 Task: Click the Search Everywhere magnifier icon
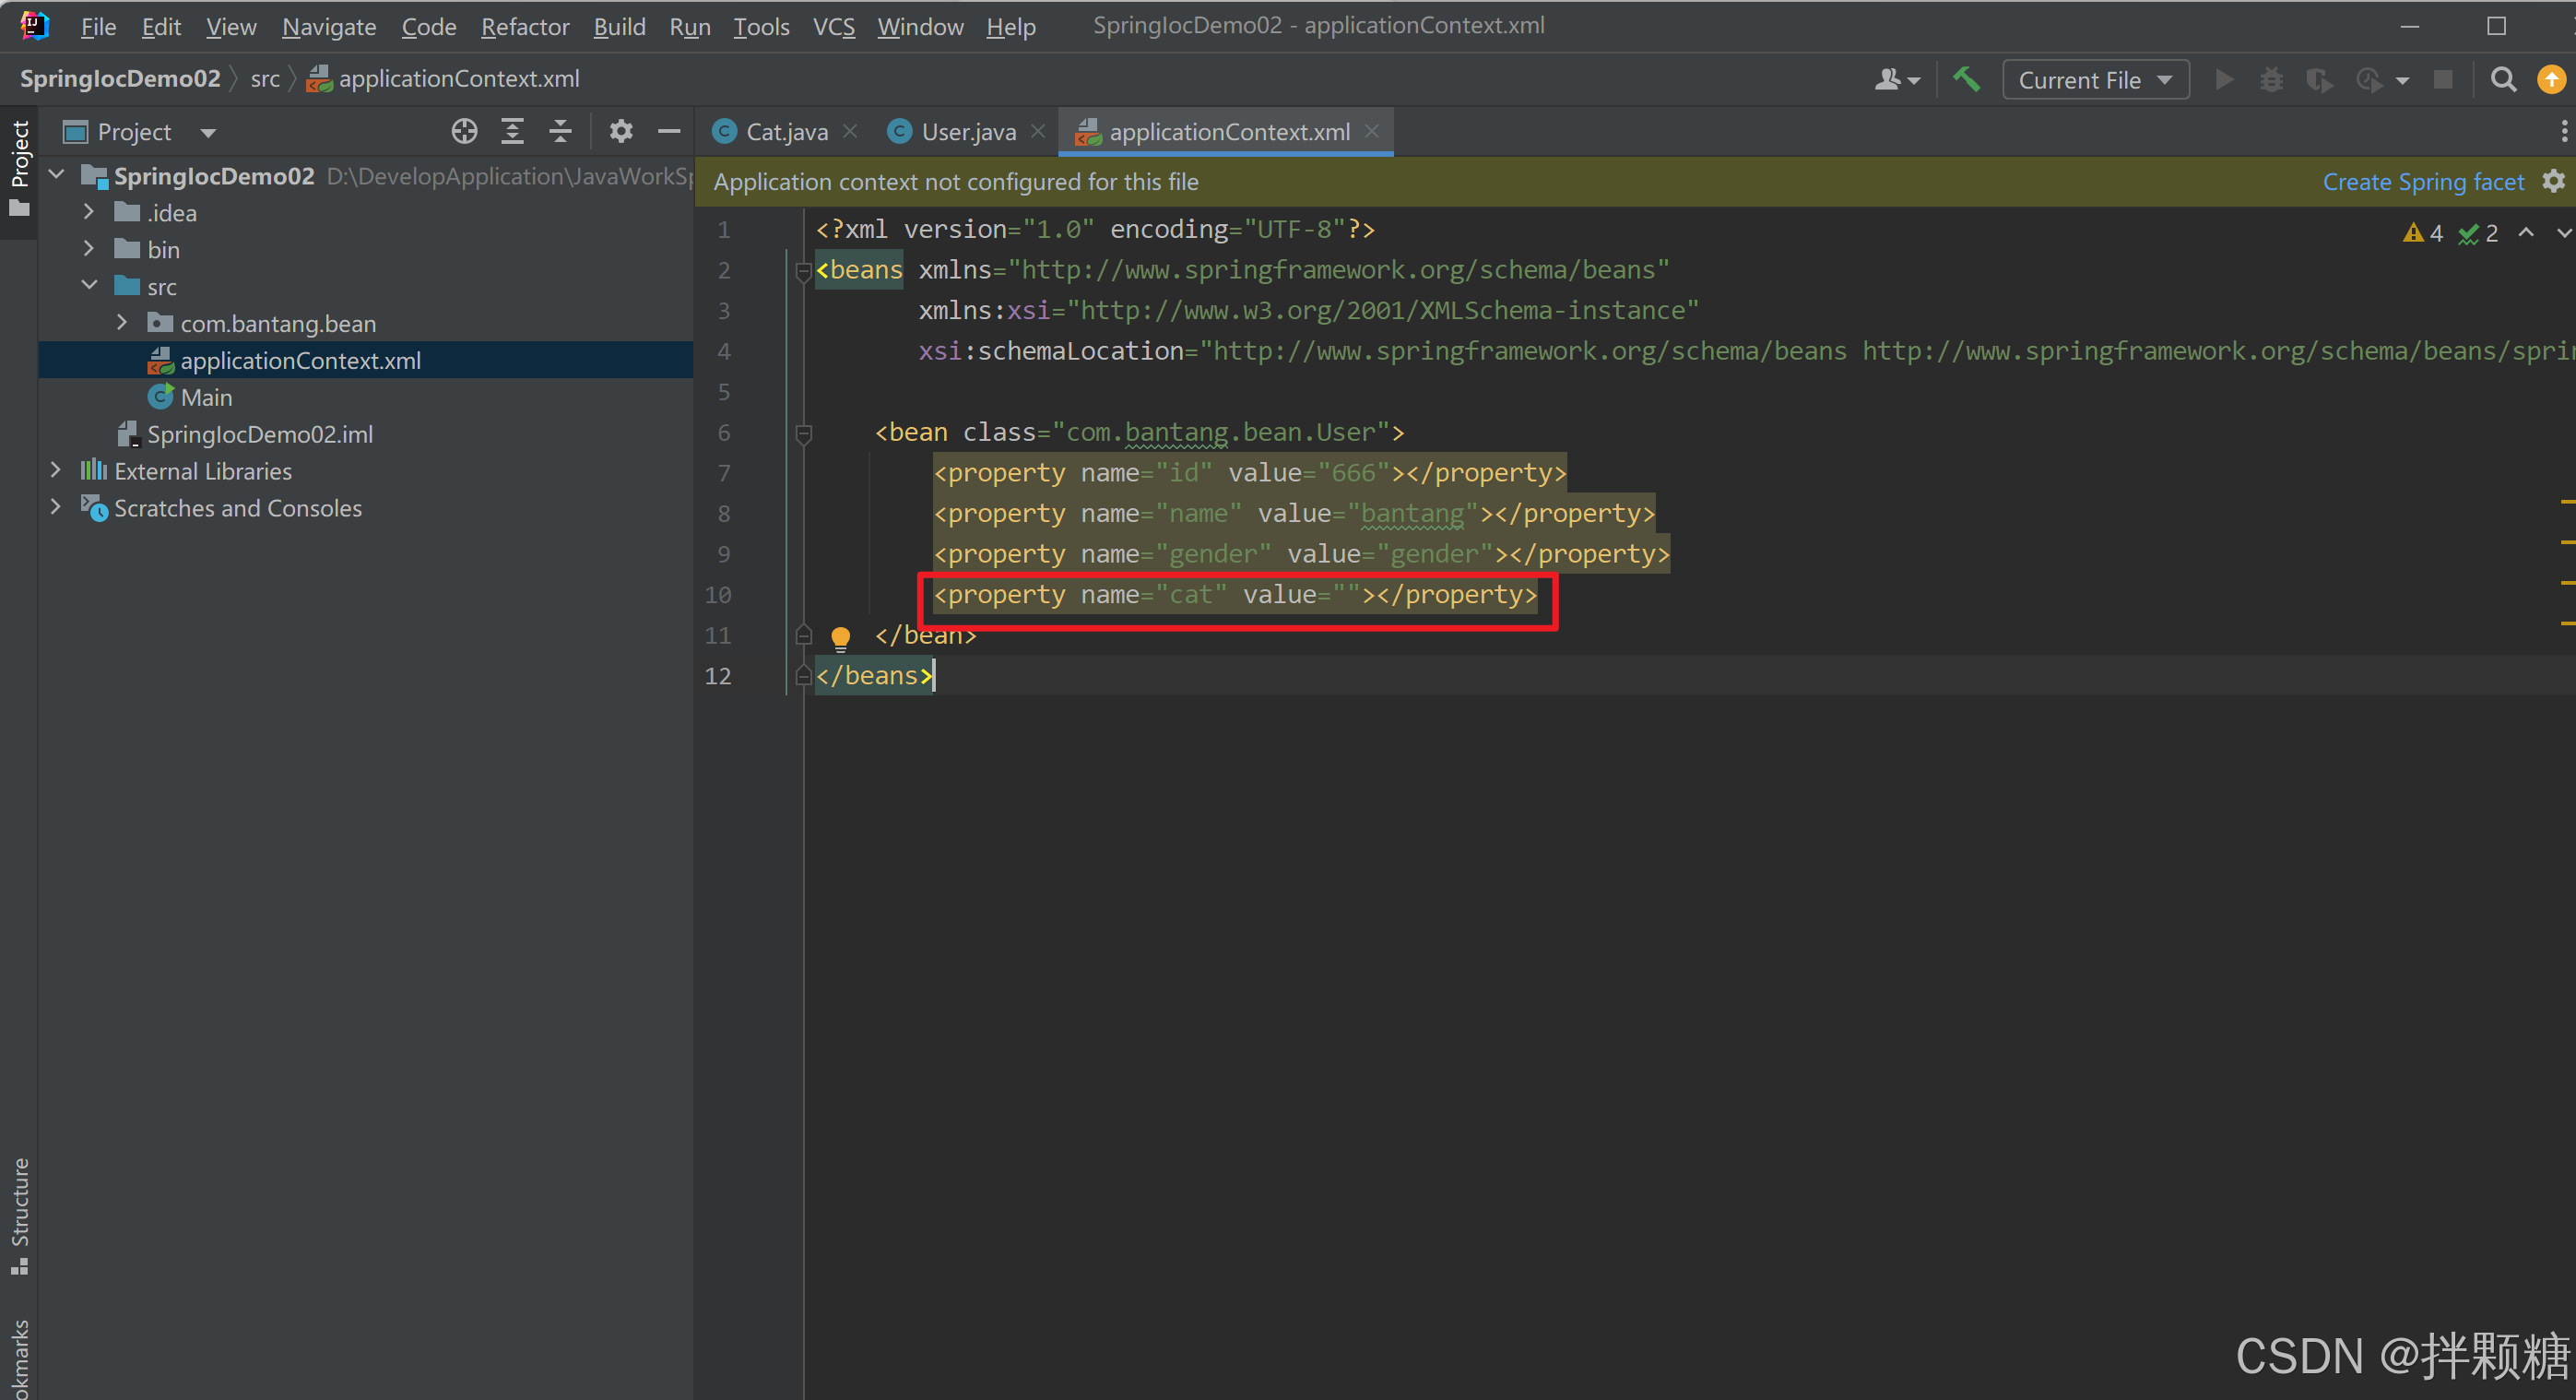tap(2503, 79)
